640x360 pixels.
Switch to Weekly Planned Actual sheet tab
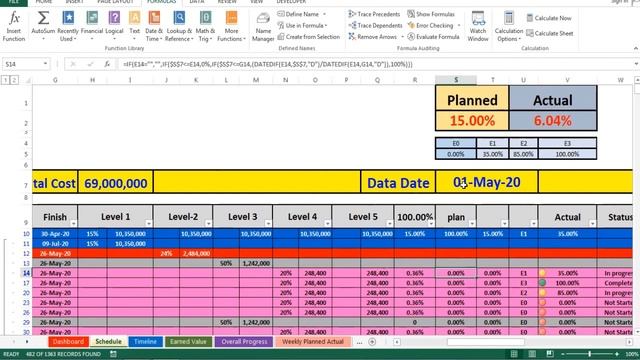click(x=313, y=342)
